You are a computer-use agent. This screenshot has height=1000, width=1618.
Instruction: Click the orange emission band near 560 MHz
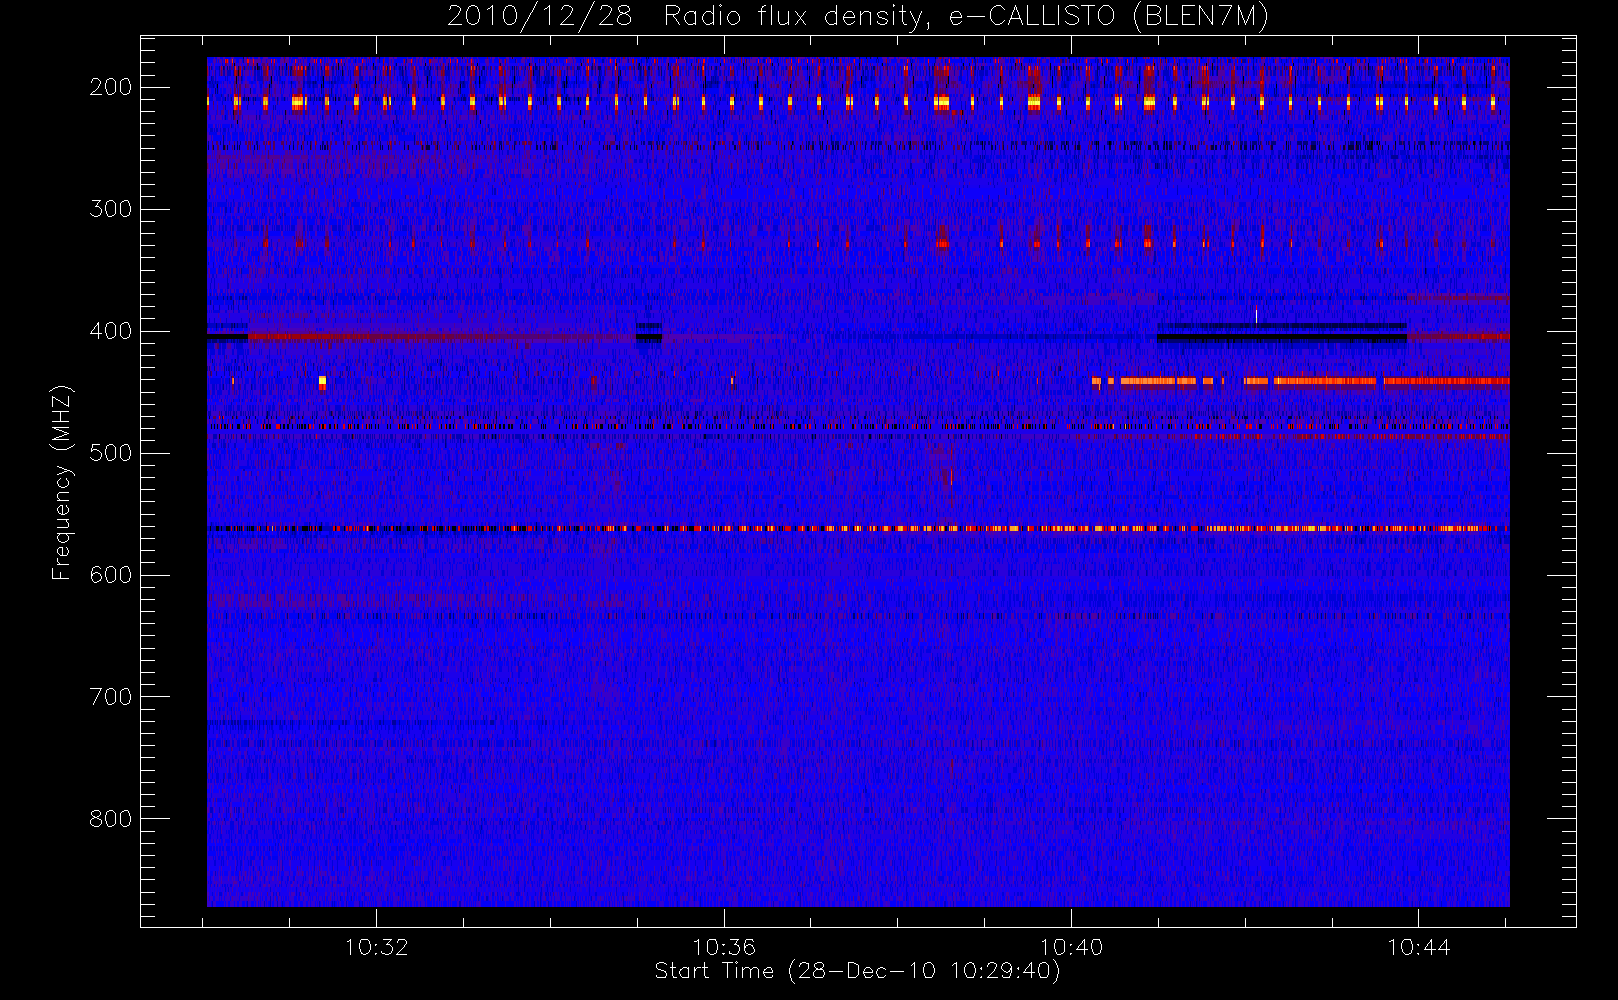858,528
